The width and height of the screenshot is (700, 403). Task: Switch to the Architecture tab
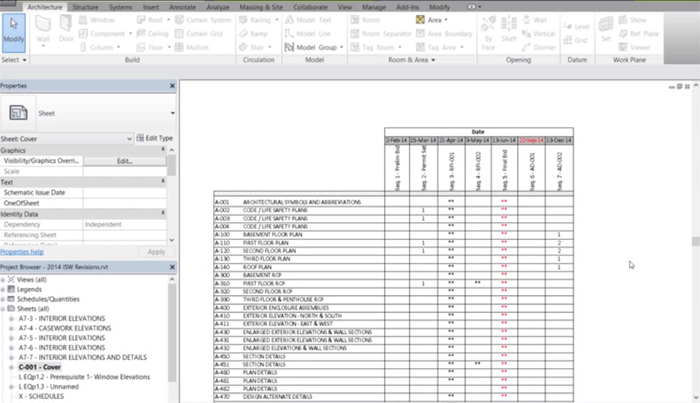click(45, 7)
